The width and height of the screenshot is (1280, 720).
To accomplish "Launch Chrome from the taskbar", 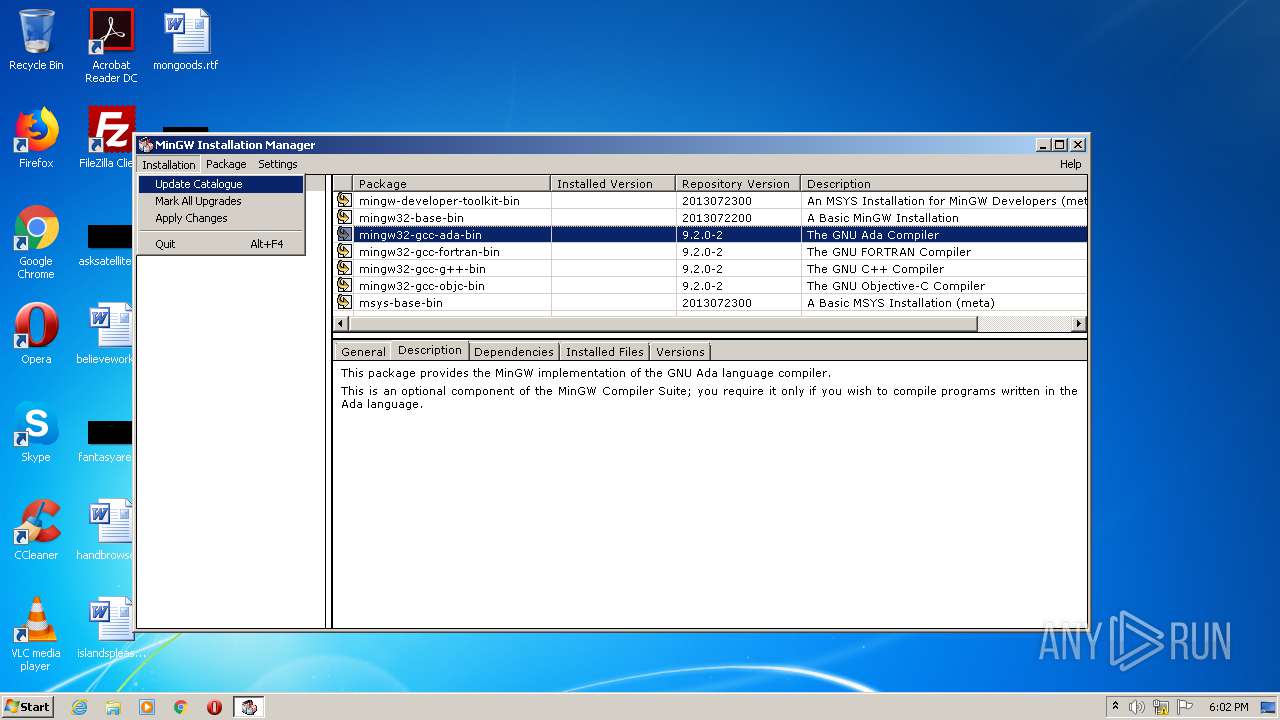I will [181, 707].
